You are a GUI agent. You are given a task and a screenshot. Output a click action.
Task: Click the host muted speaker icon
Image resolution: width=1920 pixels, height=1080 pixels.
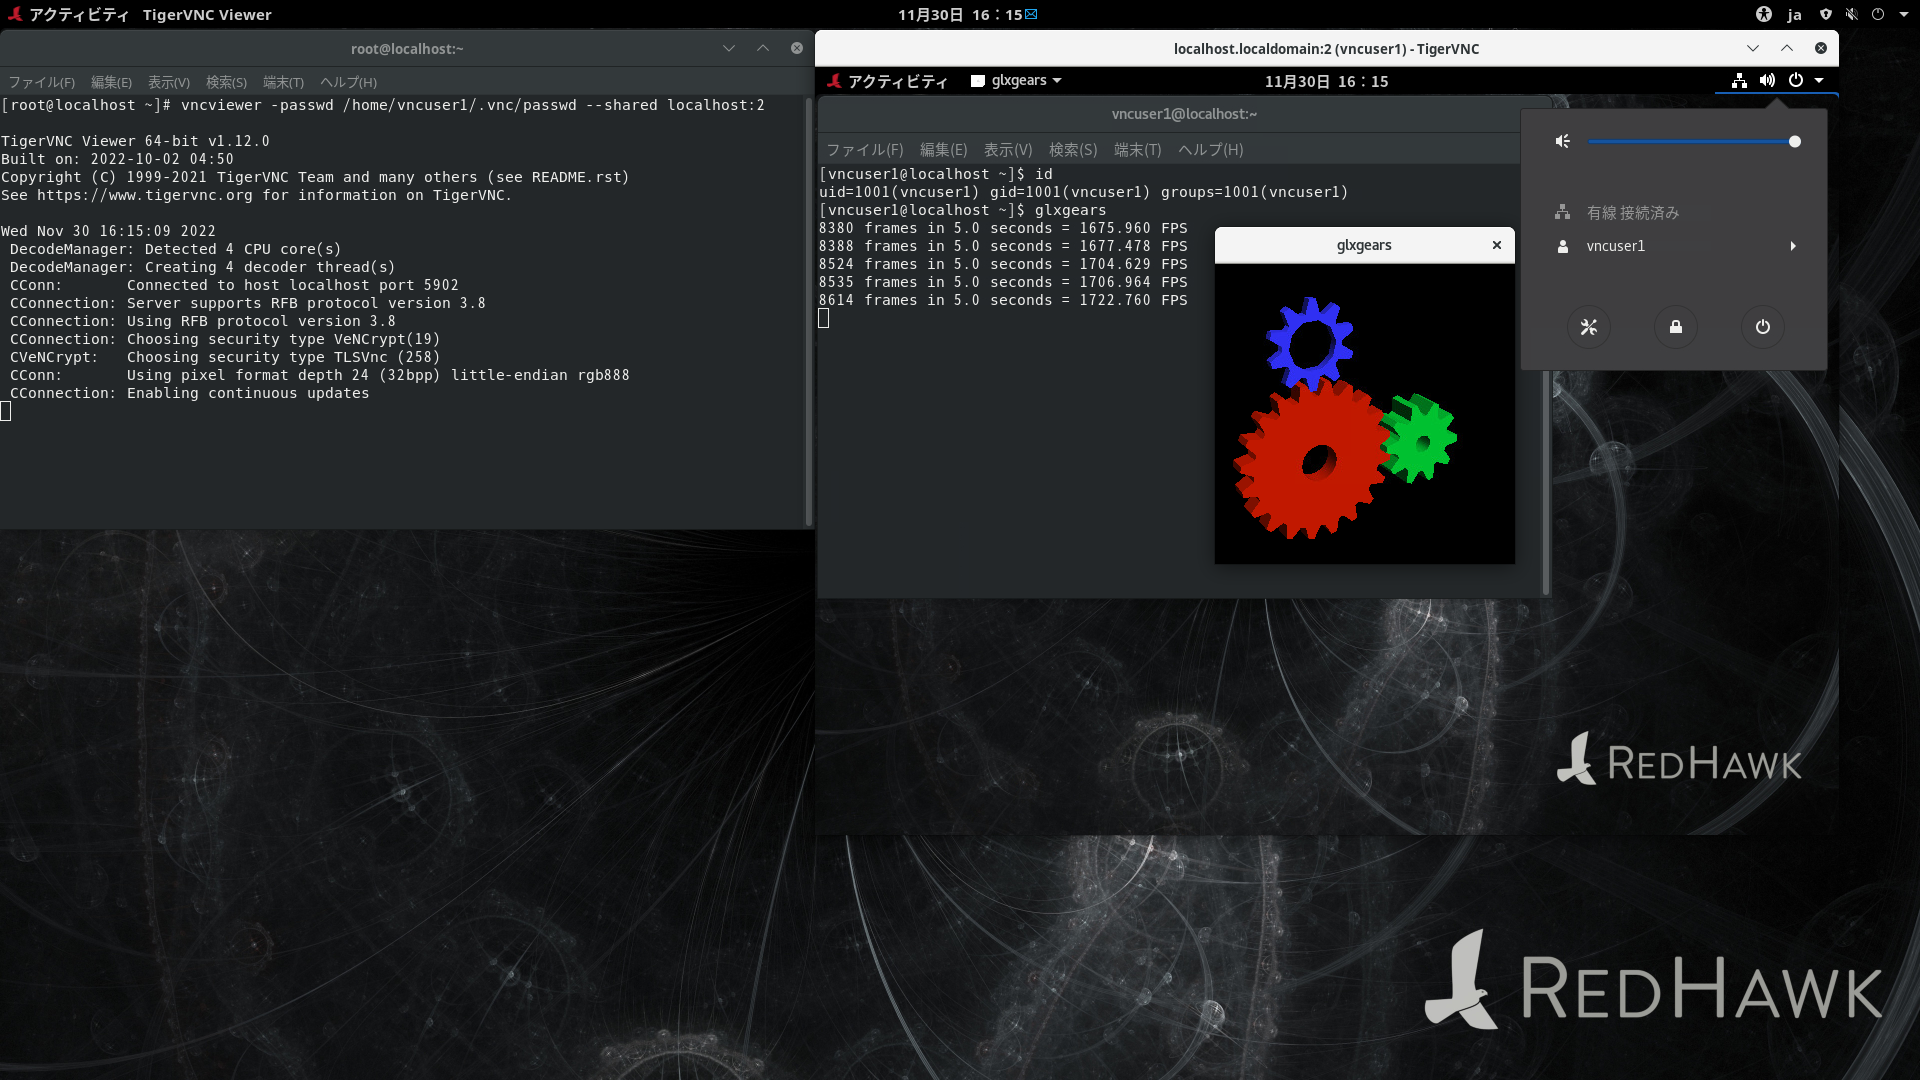pyautogui.click(x=1852, y=14)
